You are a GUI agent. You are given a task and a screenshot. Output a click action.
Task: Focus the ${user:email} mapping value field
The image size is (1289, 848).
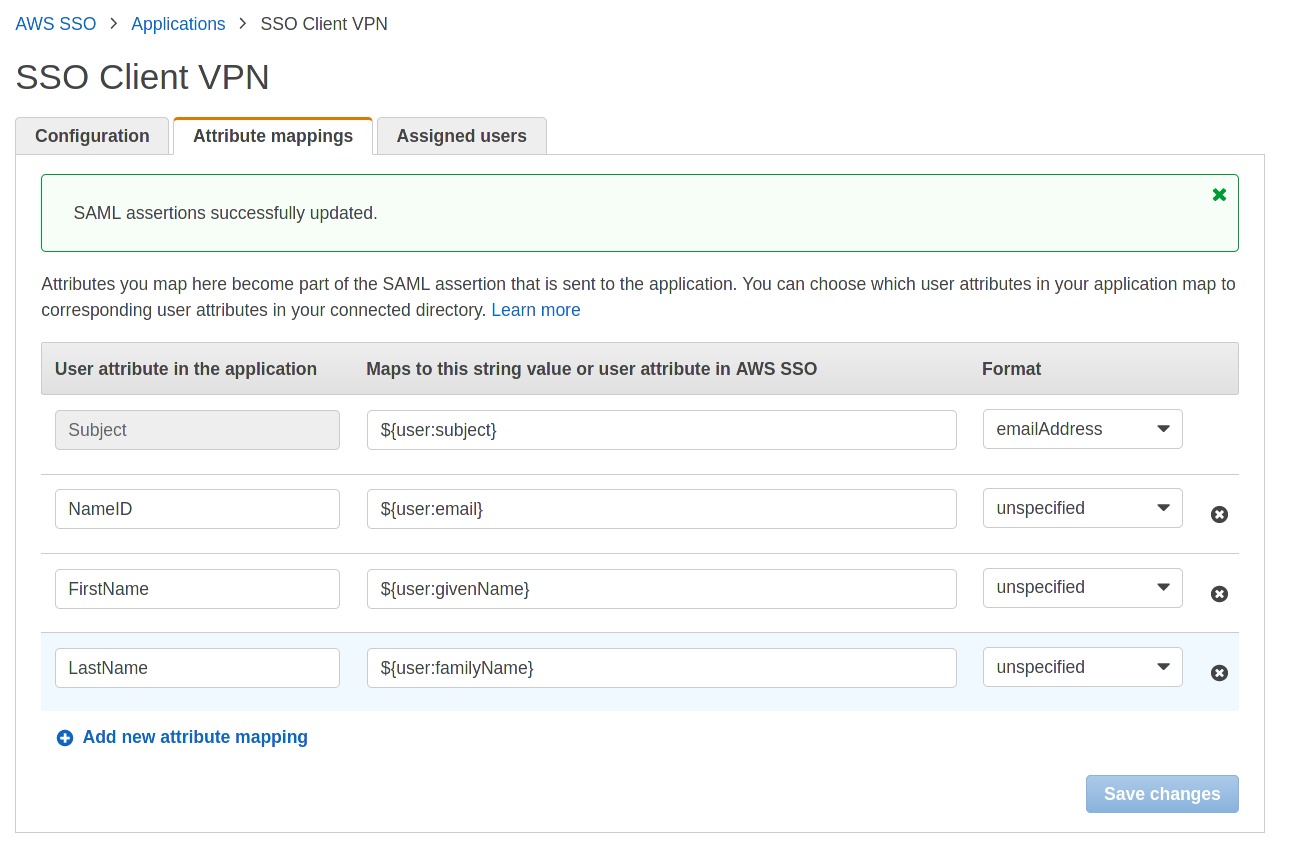[x=661, y=509]
